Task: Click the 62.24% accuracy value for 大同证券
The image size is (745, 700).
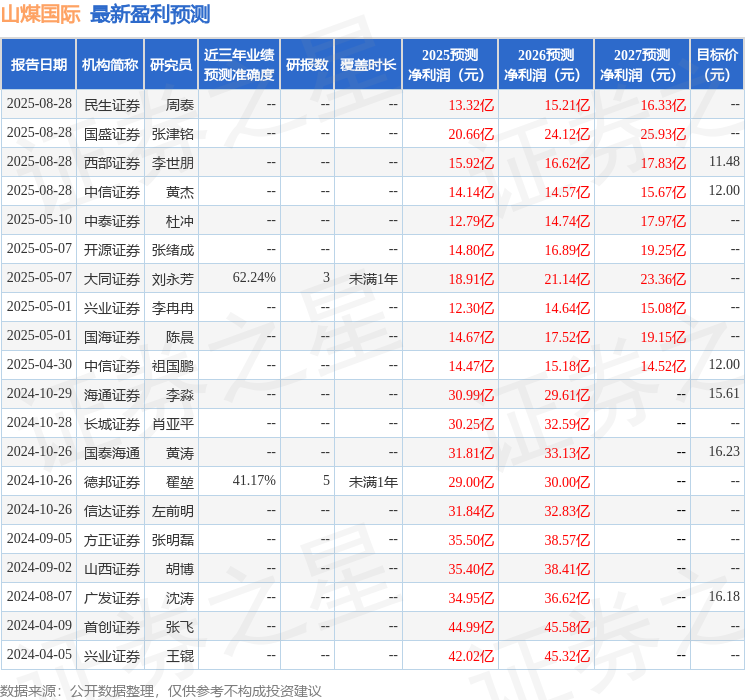Action: click(254, 278)
